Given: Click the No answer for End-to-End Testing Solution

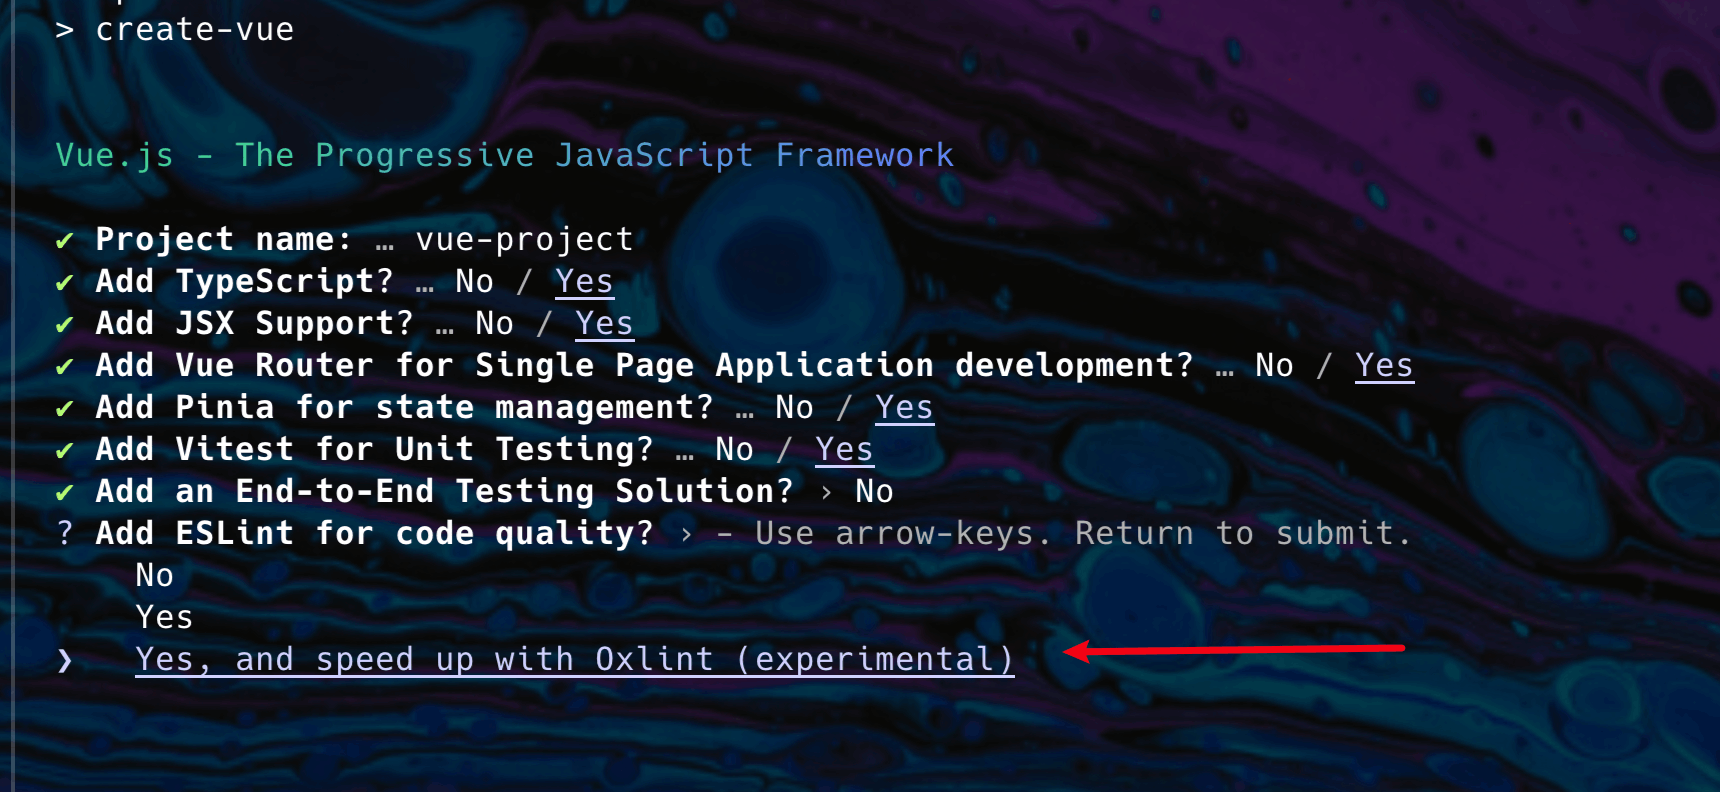Looking at the screenshot, I should pos(874,491).
